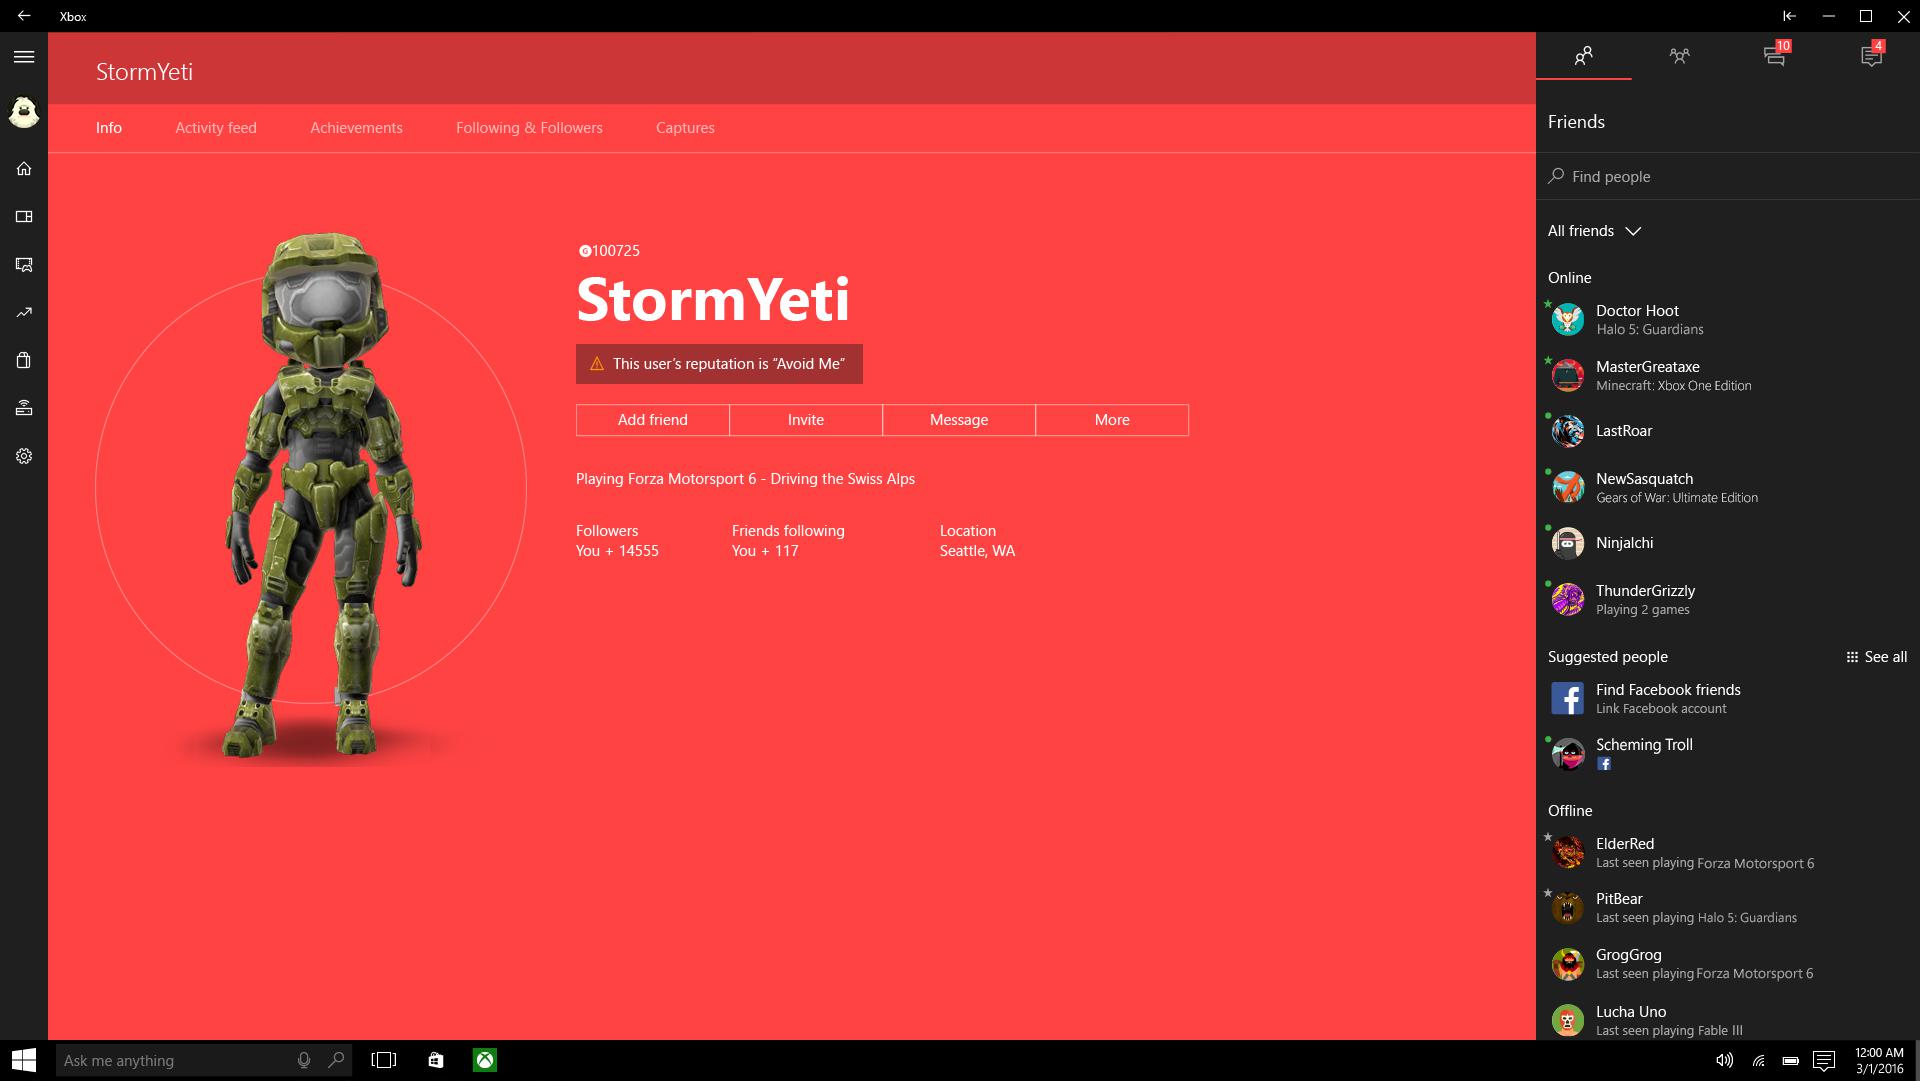
Task: Open the More options button
Action: pyautogui.click(x=1111, y=420)
